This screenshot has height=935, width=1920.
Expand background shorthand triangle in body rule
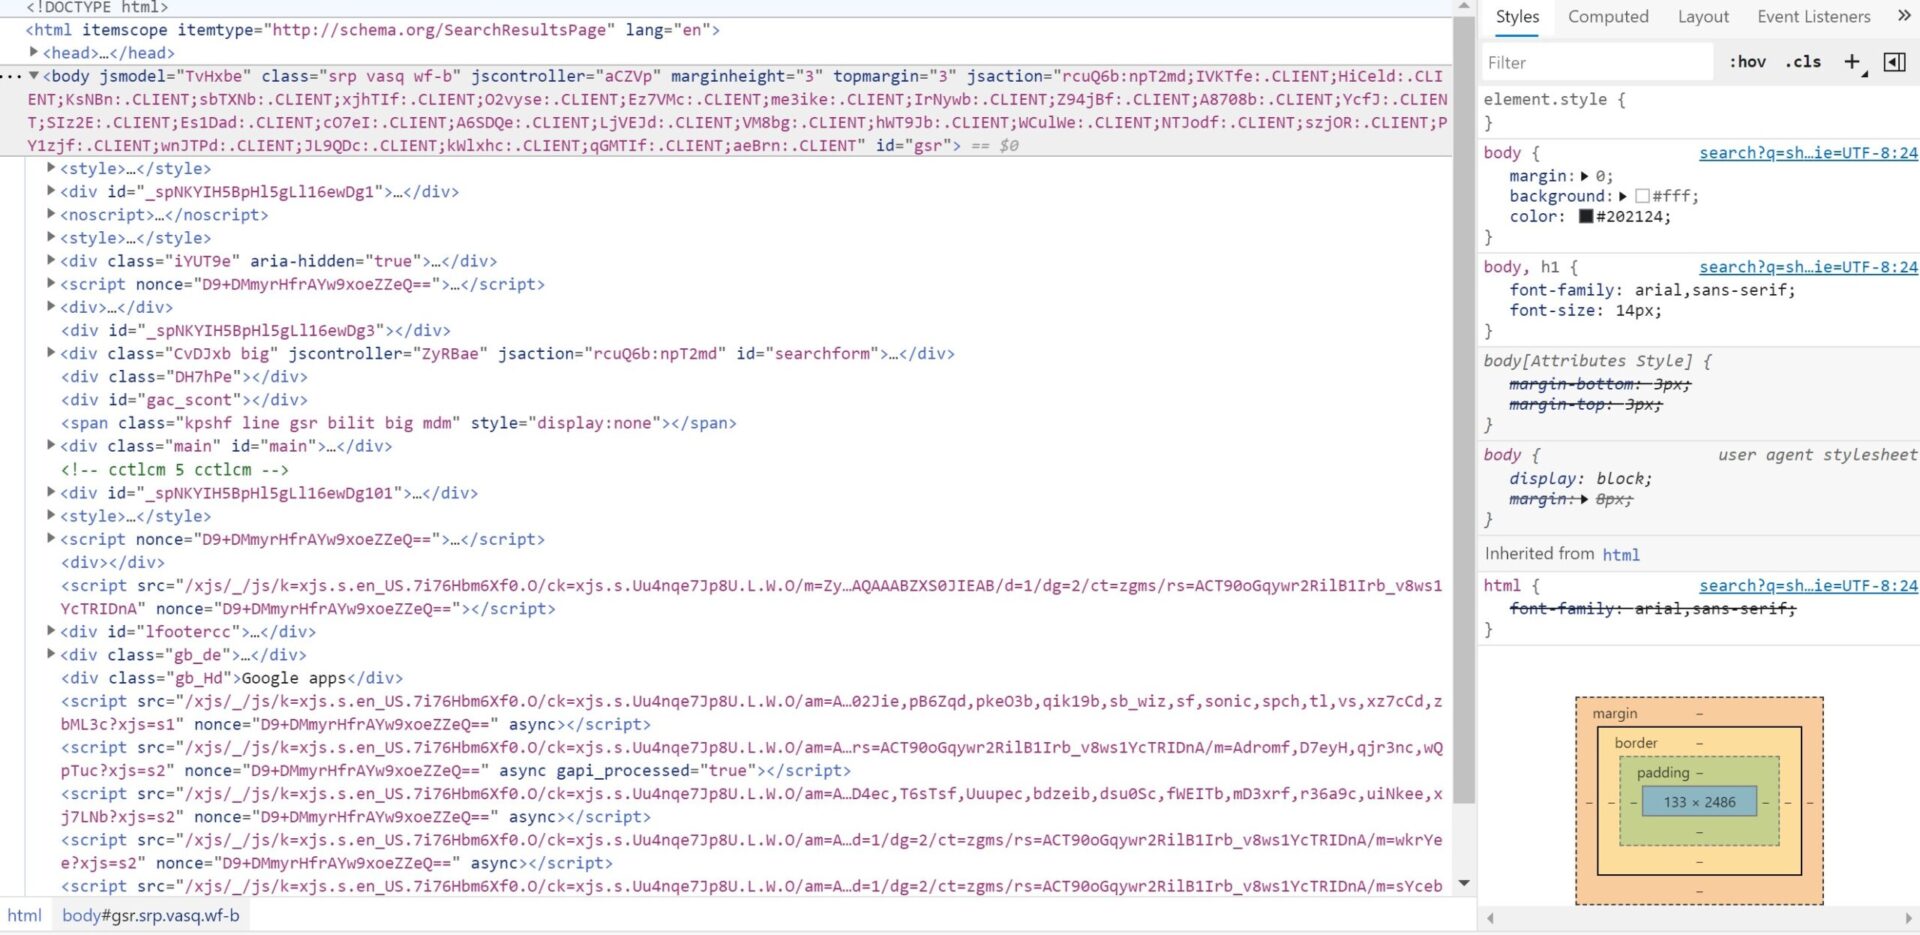pyautogui.click(x=1622, y=196)
